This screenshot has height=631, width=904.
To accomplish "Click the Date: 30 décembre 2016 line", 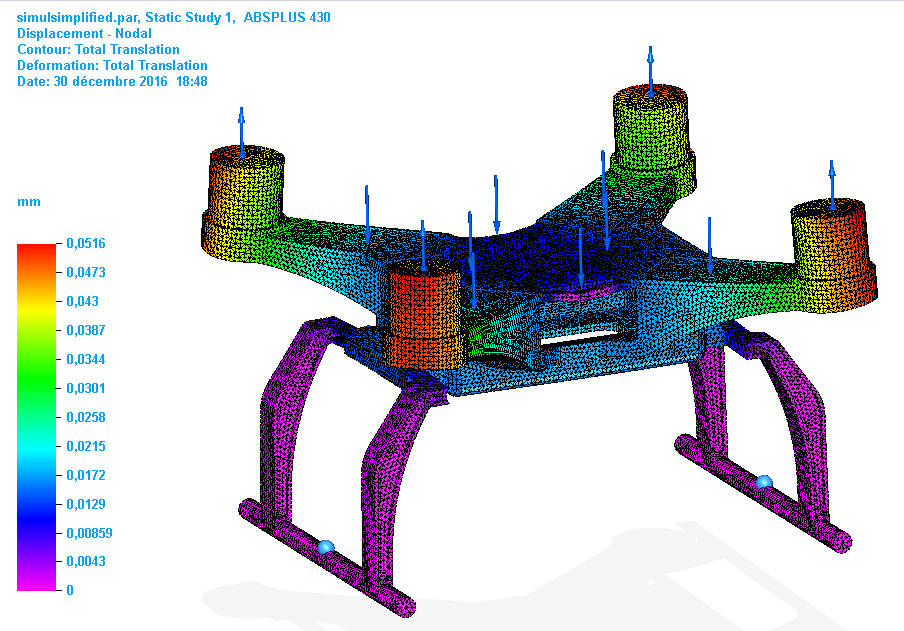I will [x=112, y=81].
